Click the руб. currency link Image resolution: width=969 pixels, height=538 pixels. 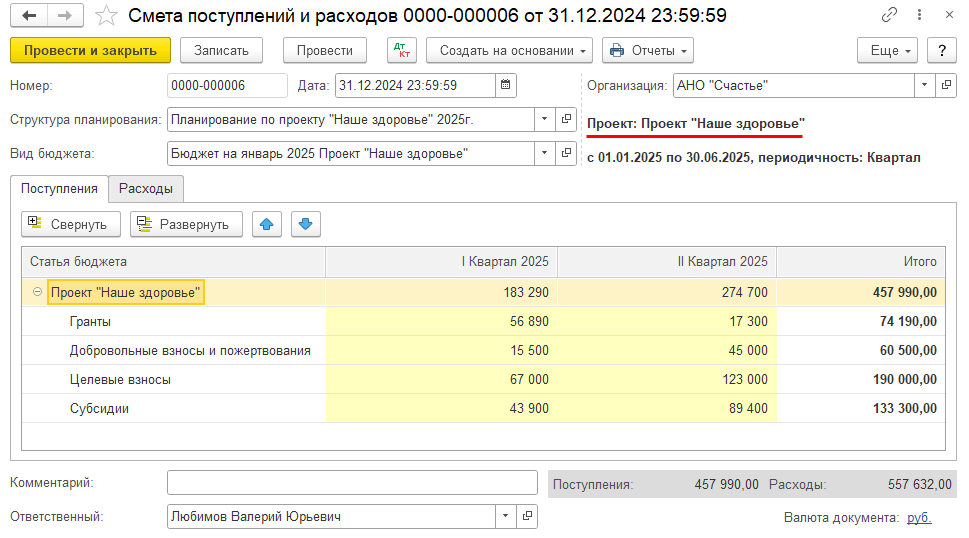point(919,517)
